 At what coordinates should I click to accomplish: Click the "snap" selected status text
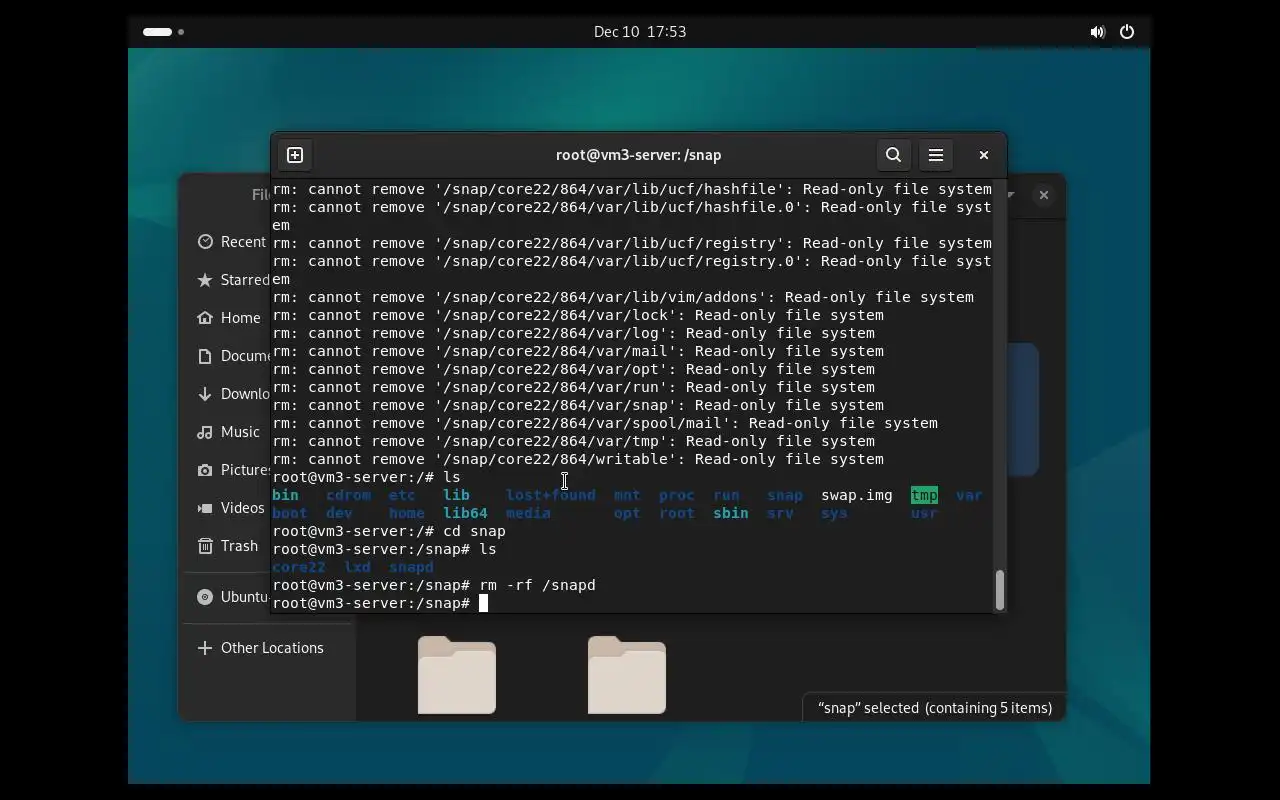click(935, 707)
